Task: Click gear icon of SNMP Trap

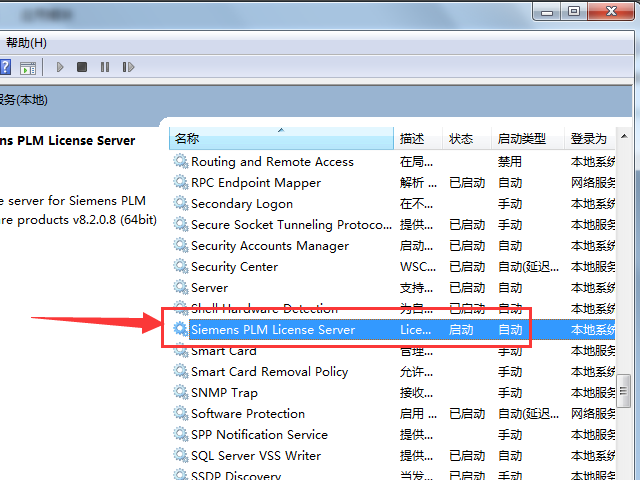Action: click(180, 392)
